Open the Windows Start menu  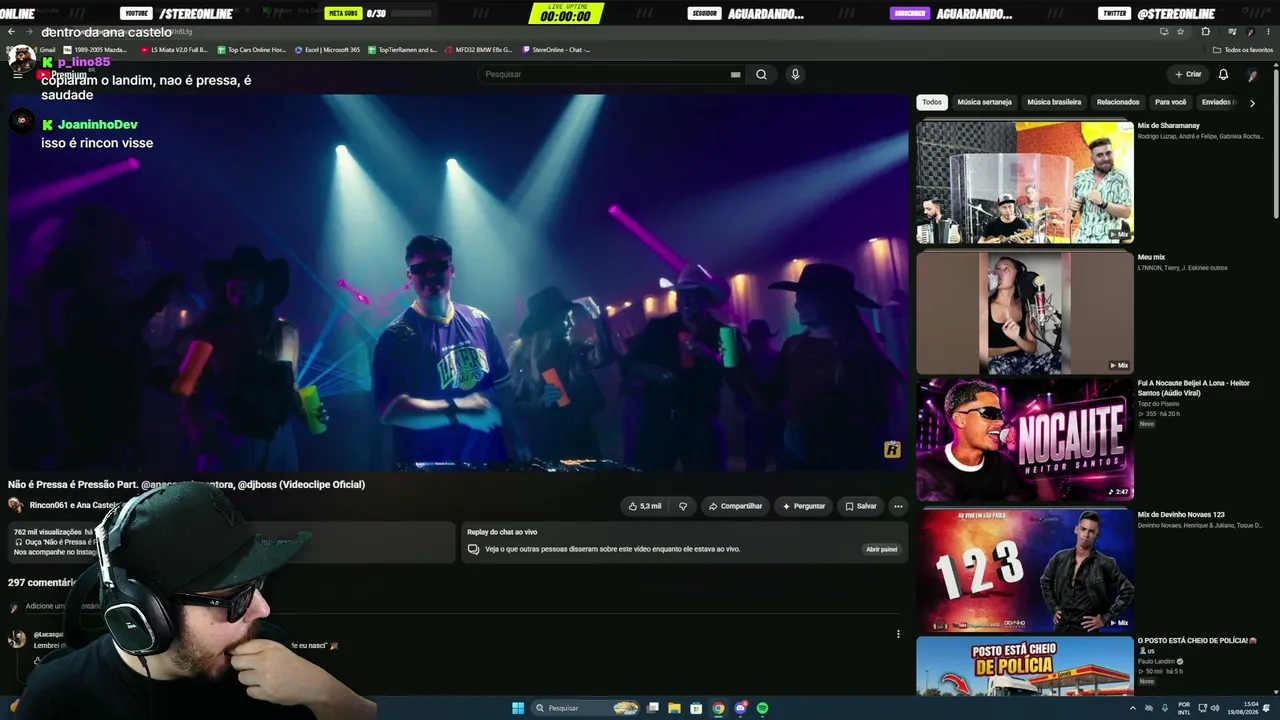pyautogui.click(x=518, y=708)
